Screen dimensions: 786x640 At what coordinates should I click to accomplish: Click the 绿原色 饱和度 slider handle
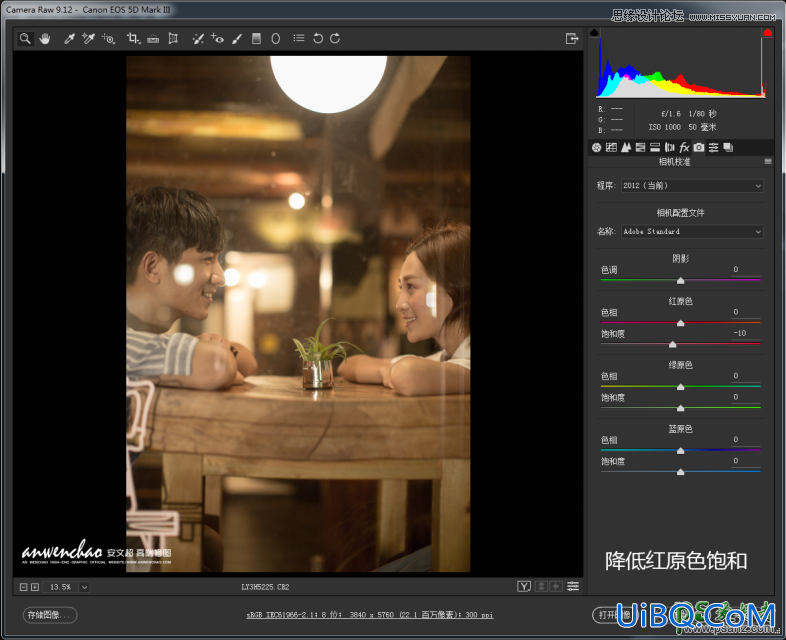click(681, 408)
